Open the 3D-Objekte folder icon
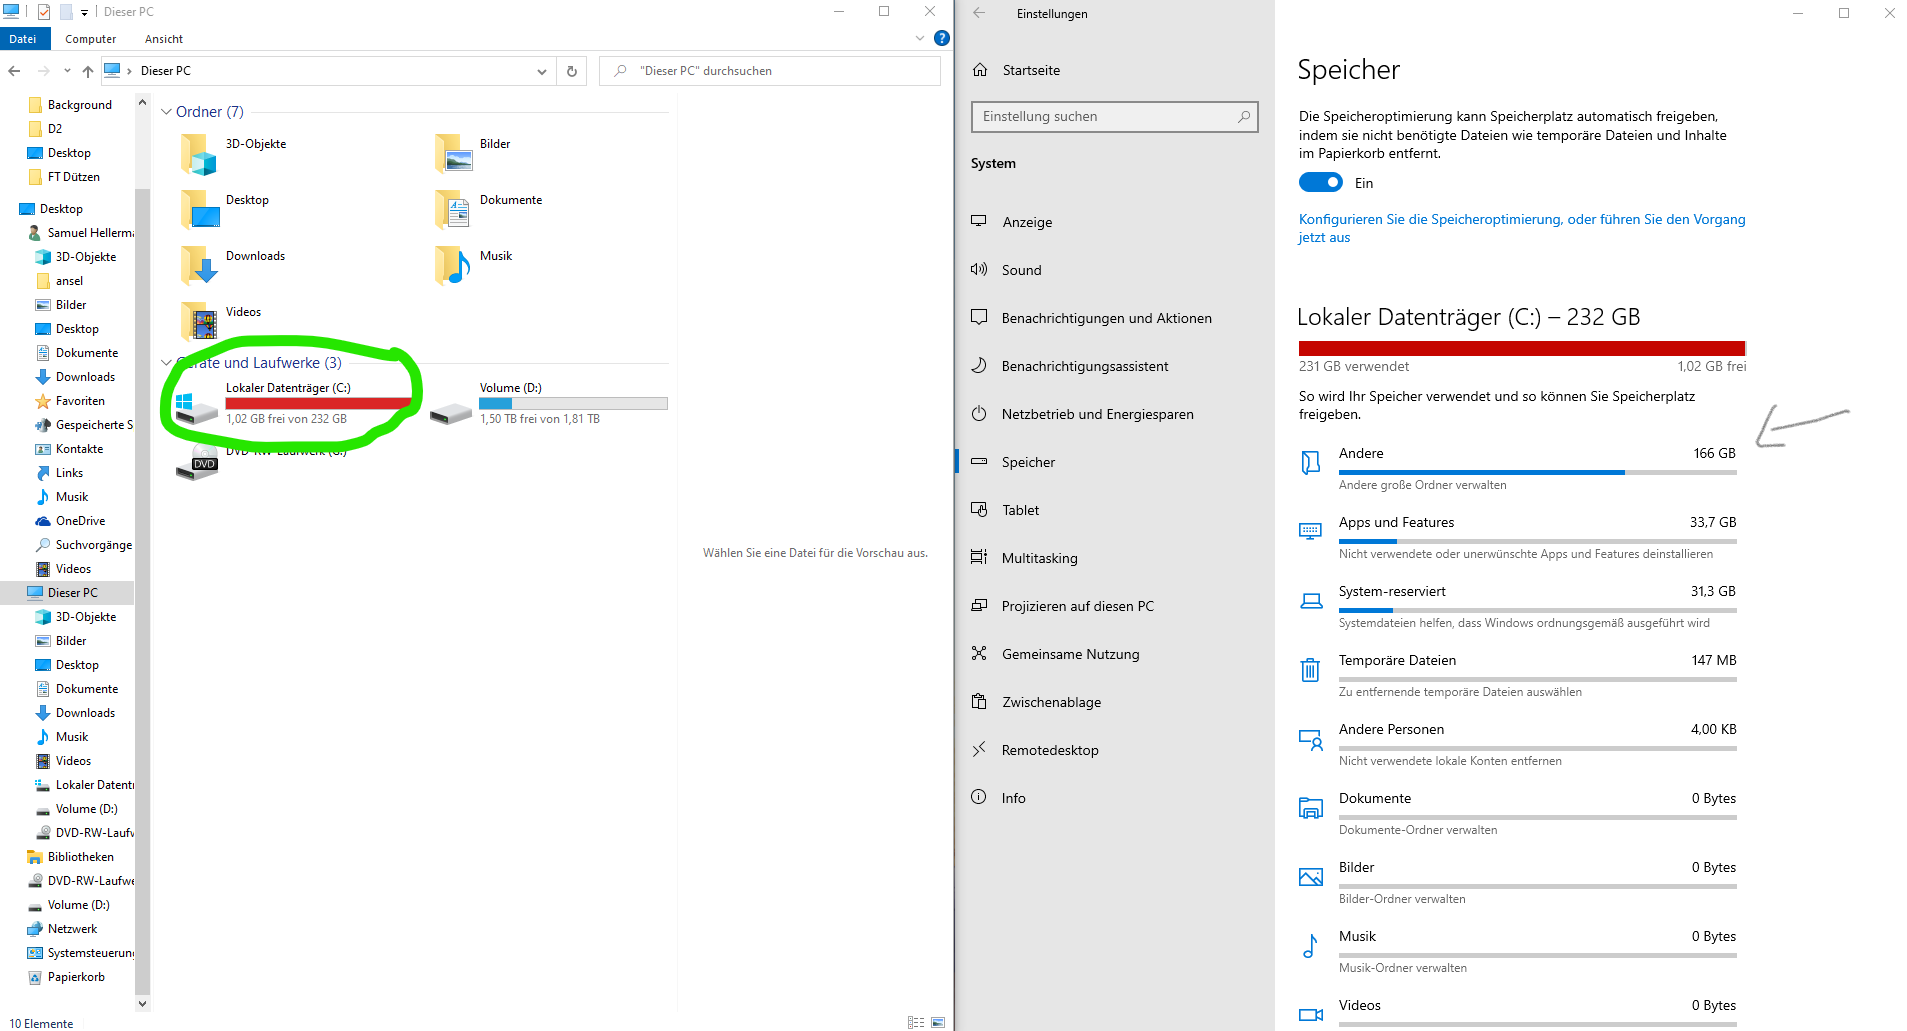Viewport: 1907px width, 1031px height. click(x=199, y=155)
